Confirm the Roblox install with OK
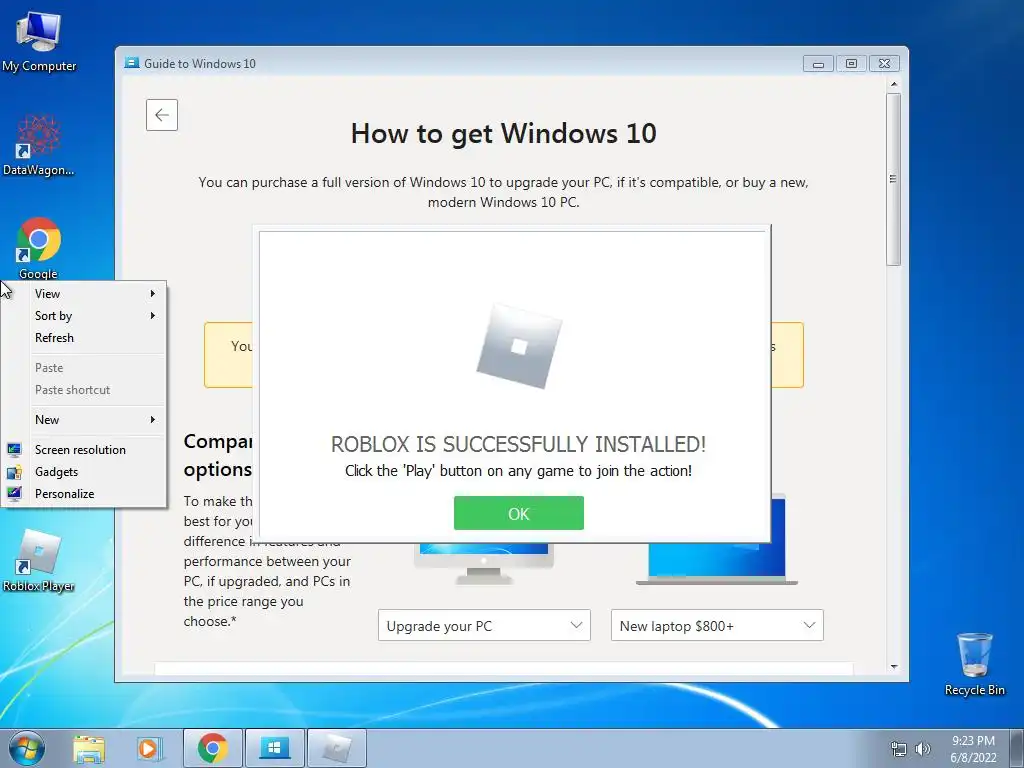The width and height of the screenshot is (1024, 768). 519,513
